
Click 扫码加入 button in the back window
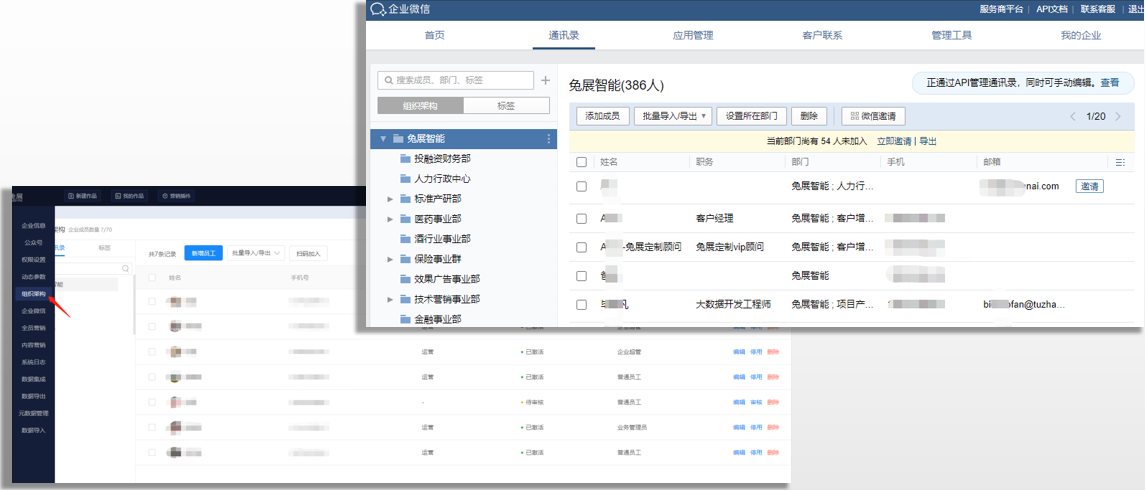[309, 253]
